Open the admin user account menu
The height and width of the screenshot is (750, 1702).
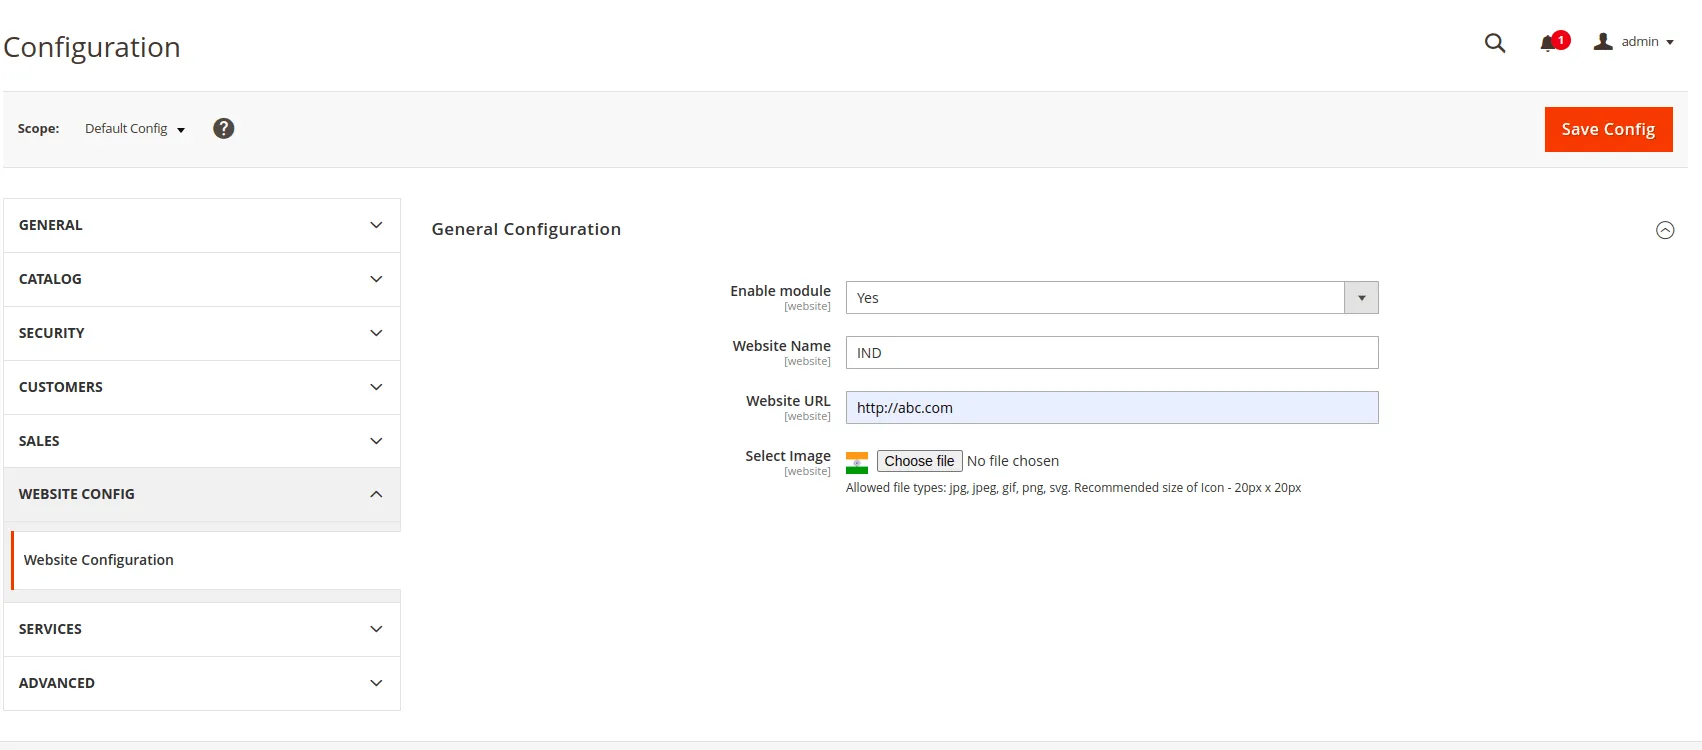[x=1634, y=42]
